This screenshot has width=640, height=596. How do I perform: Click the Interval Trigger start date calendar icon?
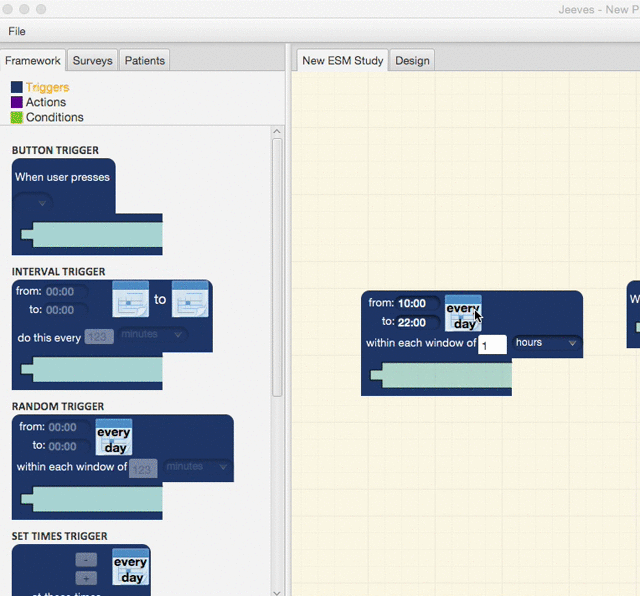tap(131, 299)
